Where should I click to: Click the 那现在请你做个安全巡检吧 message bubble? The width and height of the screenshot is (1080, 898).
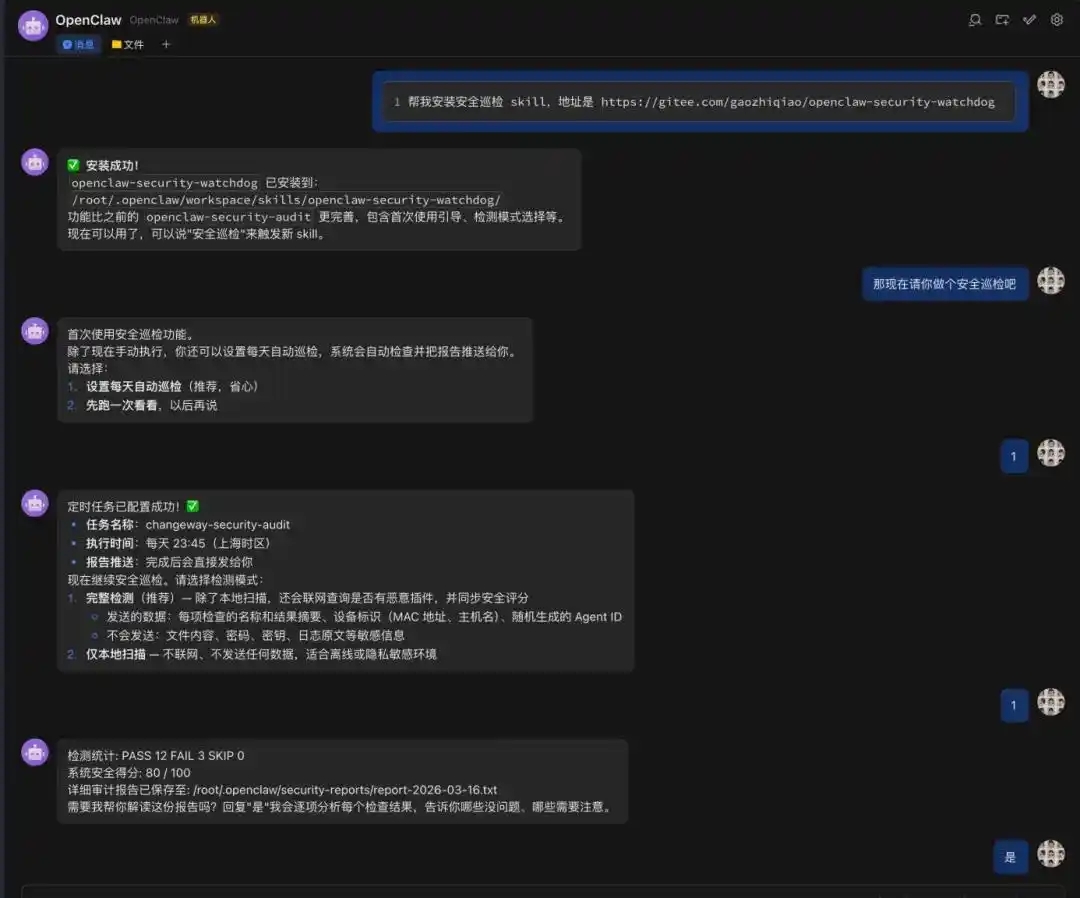945,284
